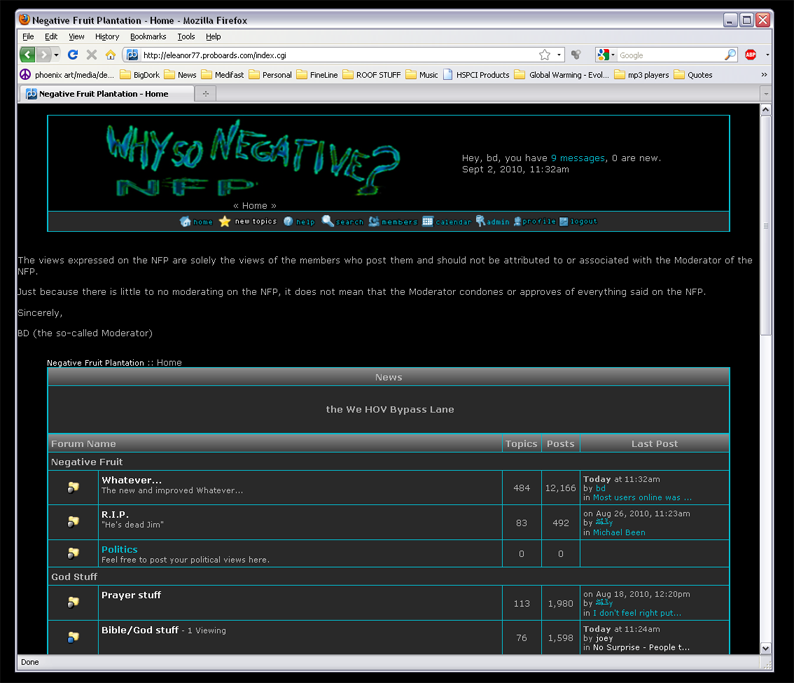Screen dimensions: 794x683
Task: Open the History menu
Action: point(107,36)
